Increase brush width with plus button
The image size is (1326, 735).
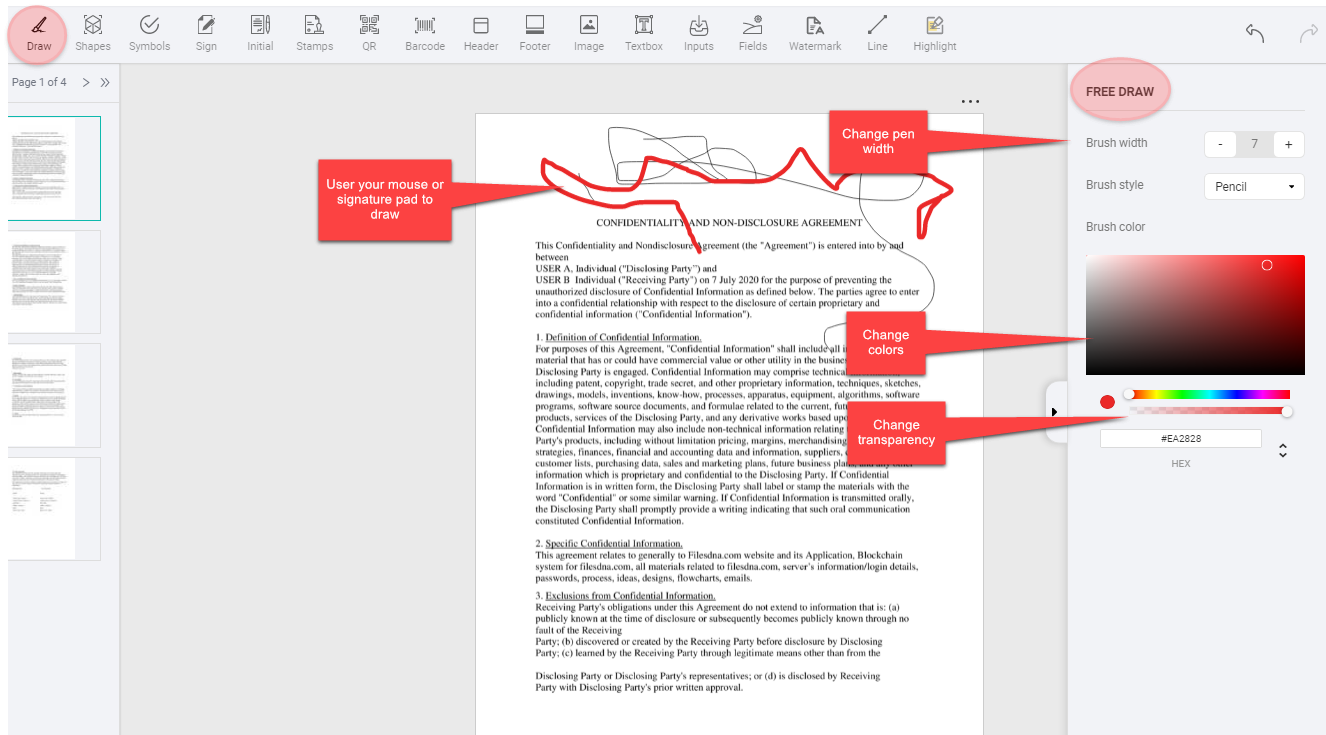pos(1289,144)
